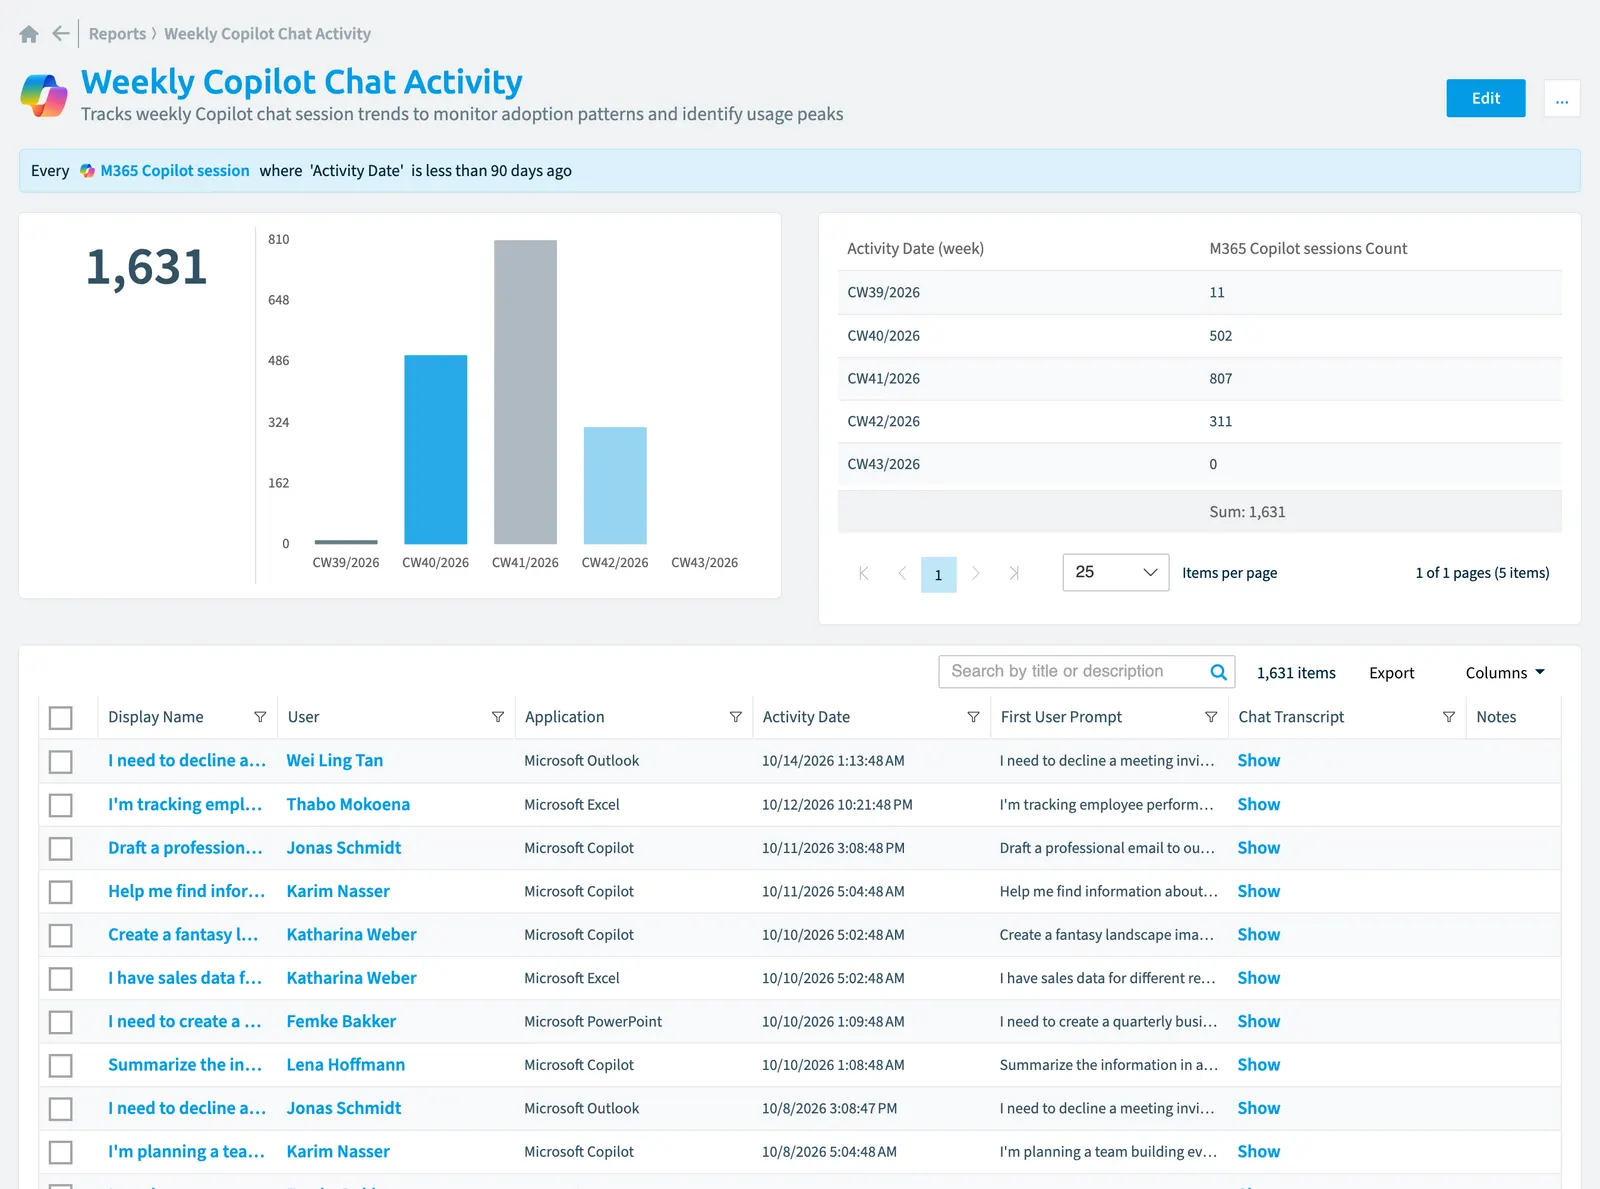The height and width of the screenshot is (1189, 1600).
Task: Open 'I'm tracking empl…' session link
Action: coord(185,805)
